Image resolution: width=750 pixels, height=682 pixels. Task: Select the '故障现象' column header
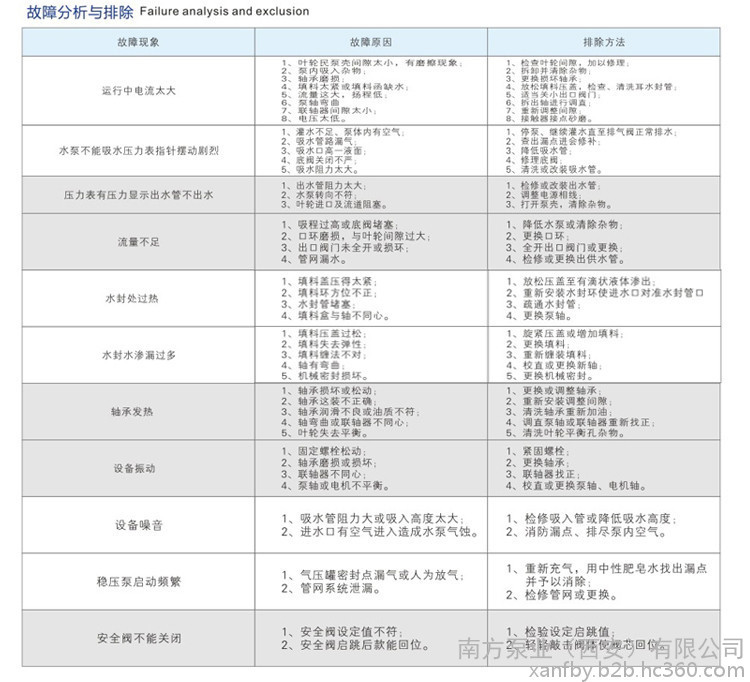pos(138,42)
